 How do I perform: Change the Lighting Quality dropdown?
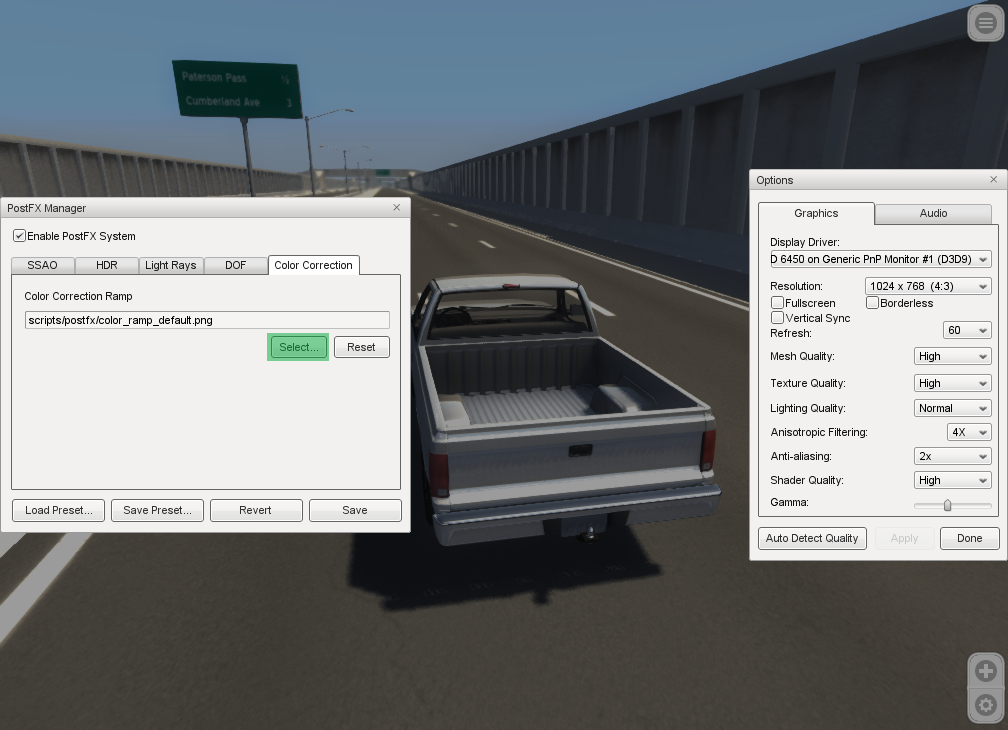(x=953, y=408)
